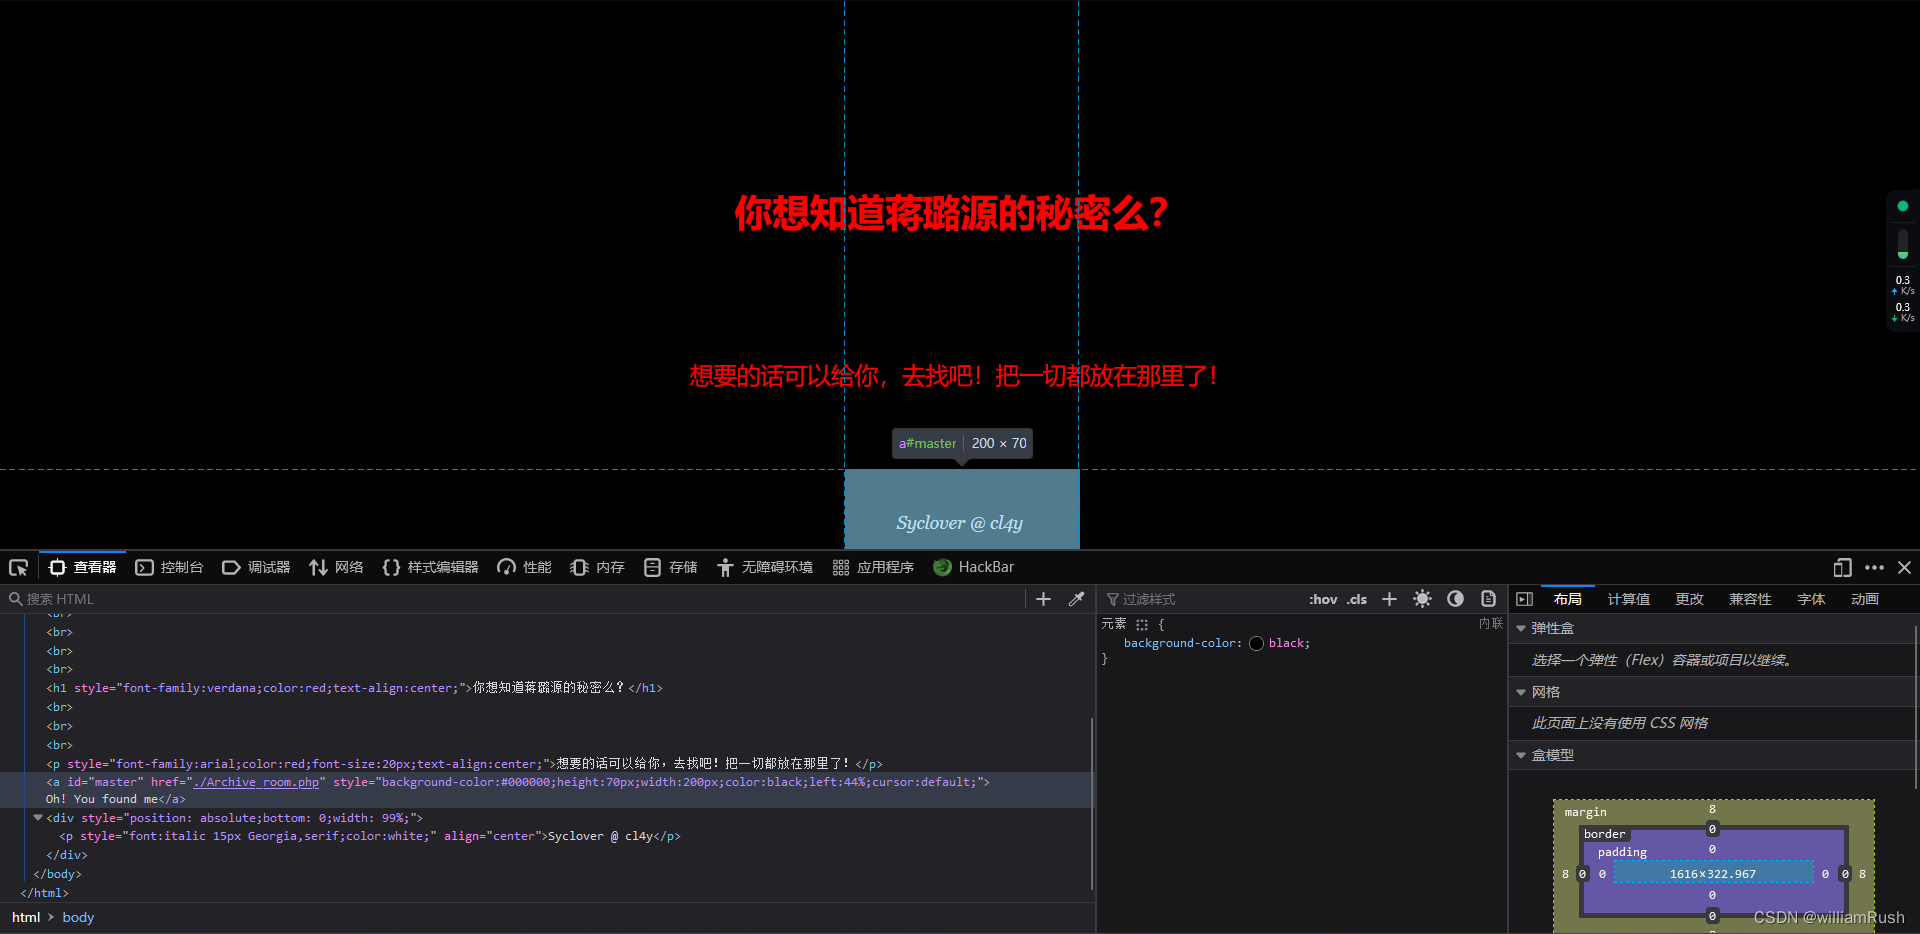This screenshot has height=934, width=1920.
Task: Click the black property value
Action: (x=1286, y=643)
